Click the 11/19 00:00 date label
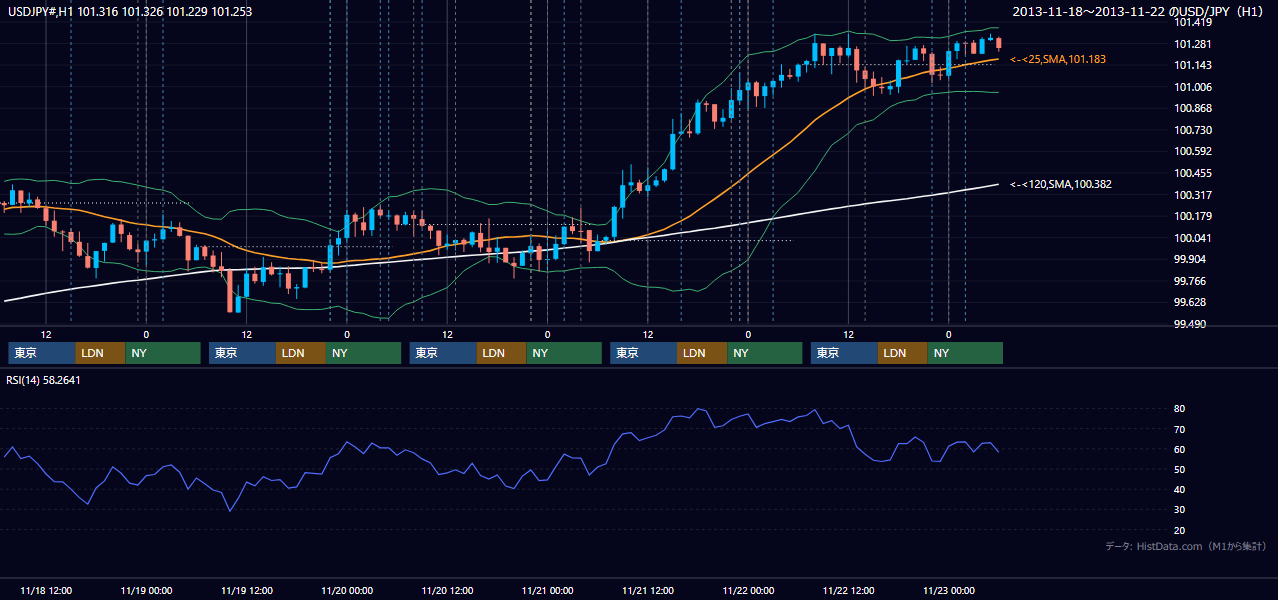This screenshot has height=600, width=1278. click(146, 590)
